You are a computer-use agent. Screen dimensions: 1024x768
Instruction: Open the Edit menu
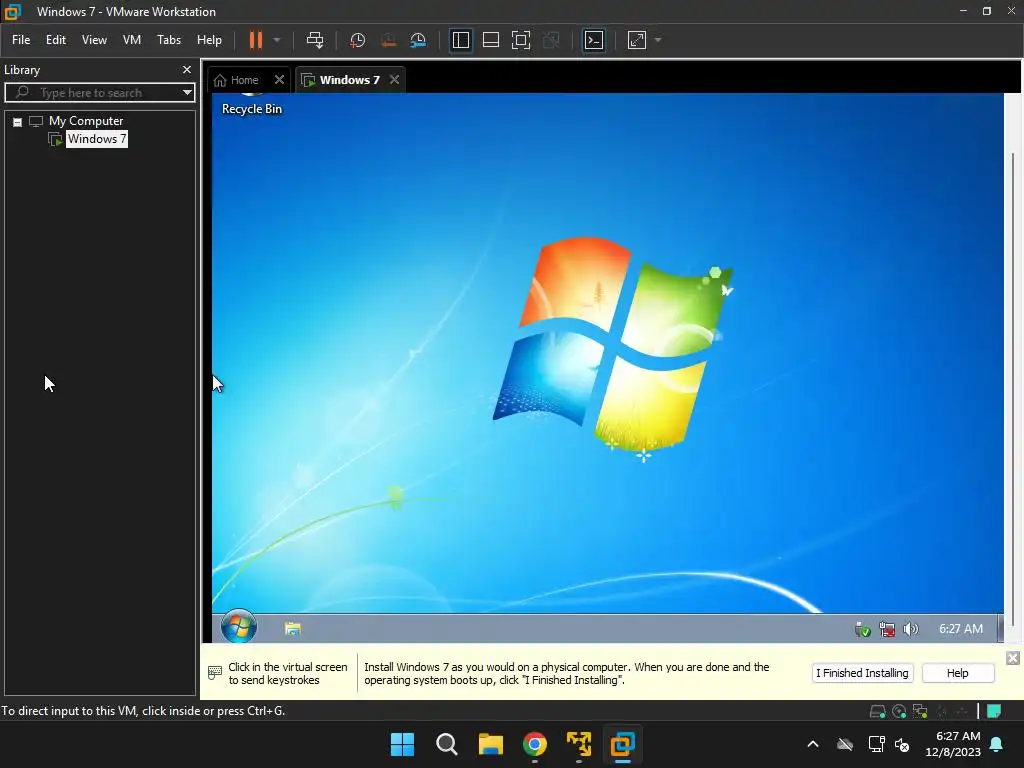pos(56,40)
